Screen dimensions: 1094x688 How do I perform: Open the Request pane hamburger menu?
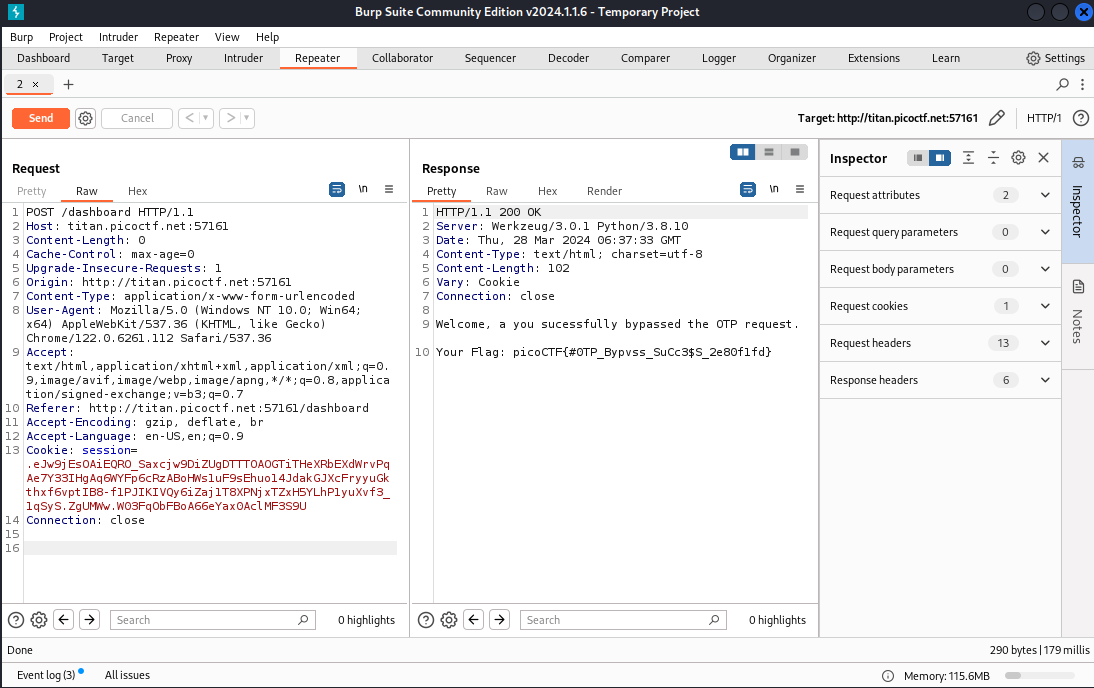[389, 189]
